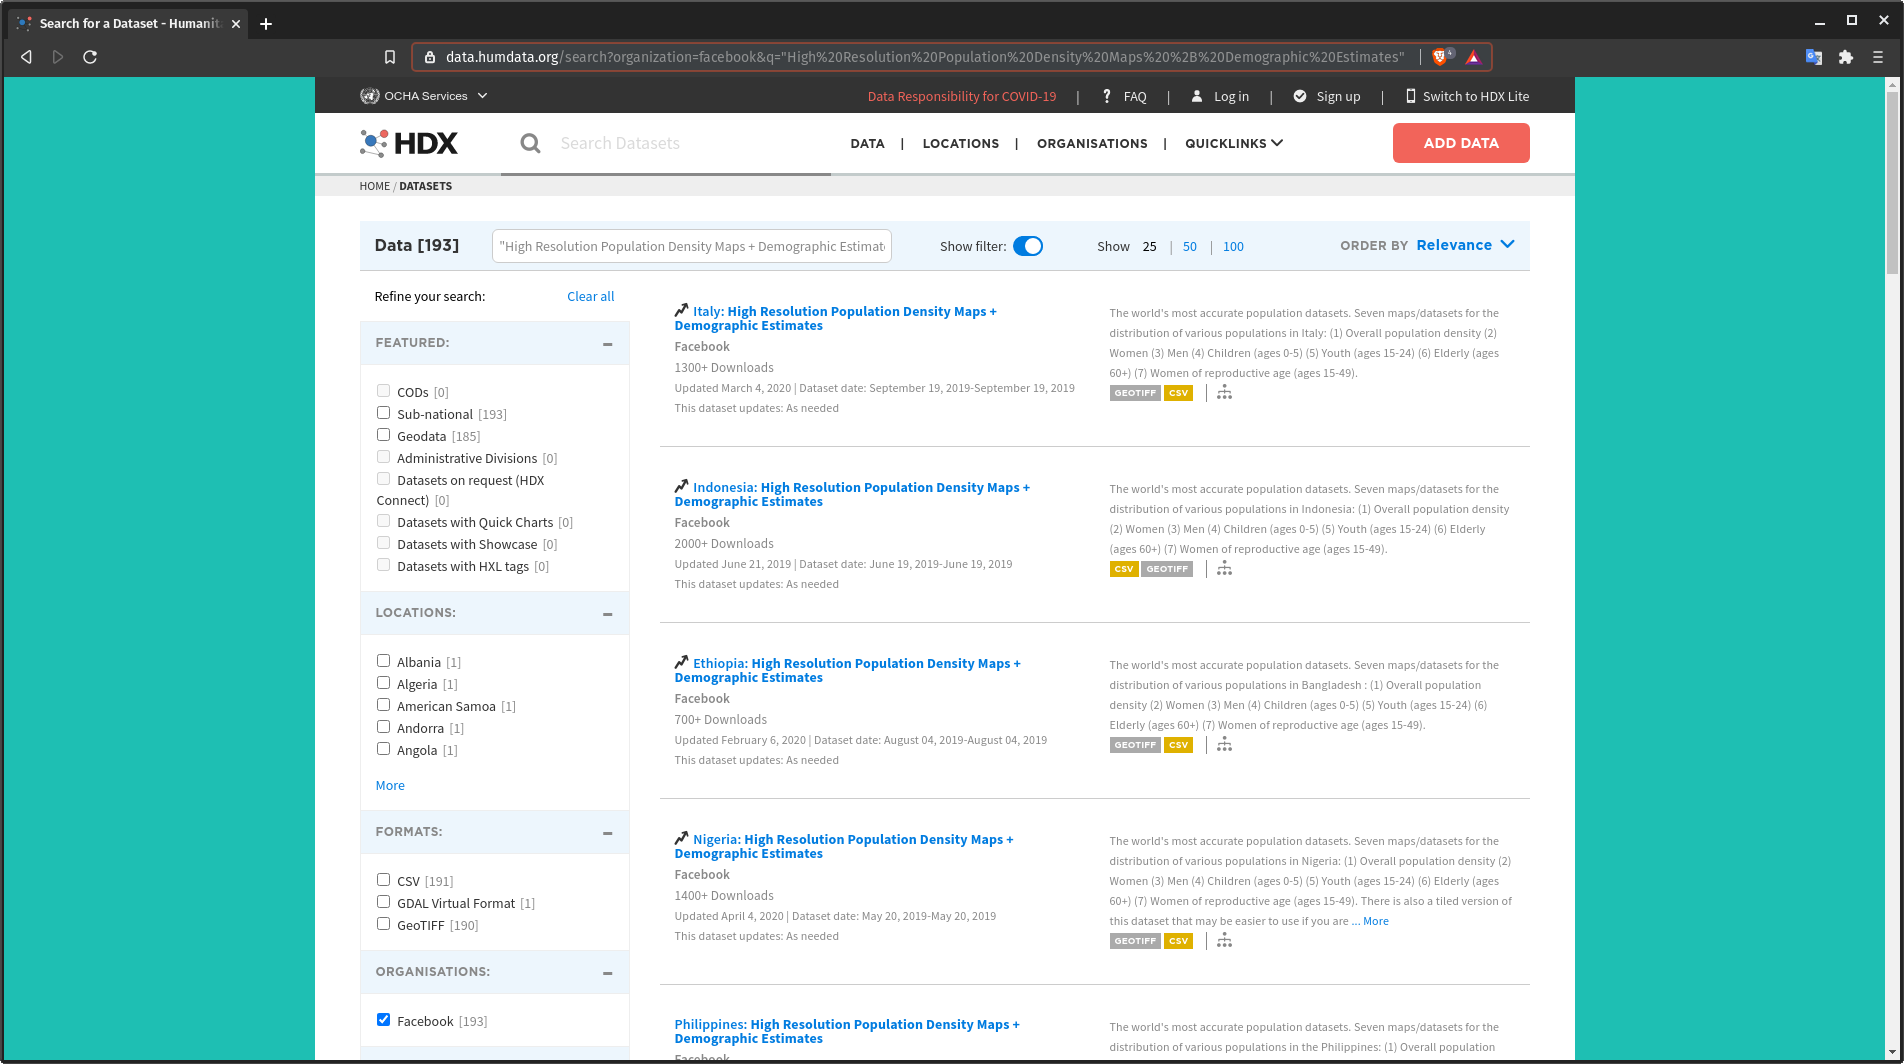Check the CSV format filter
Viewport: 1904px width, 1064px height.
click(x=383, y=880)
